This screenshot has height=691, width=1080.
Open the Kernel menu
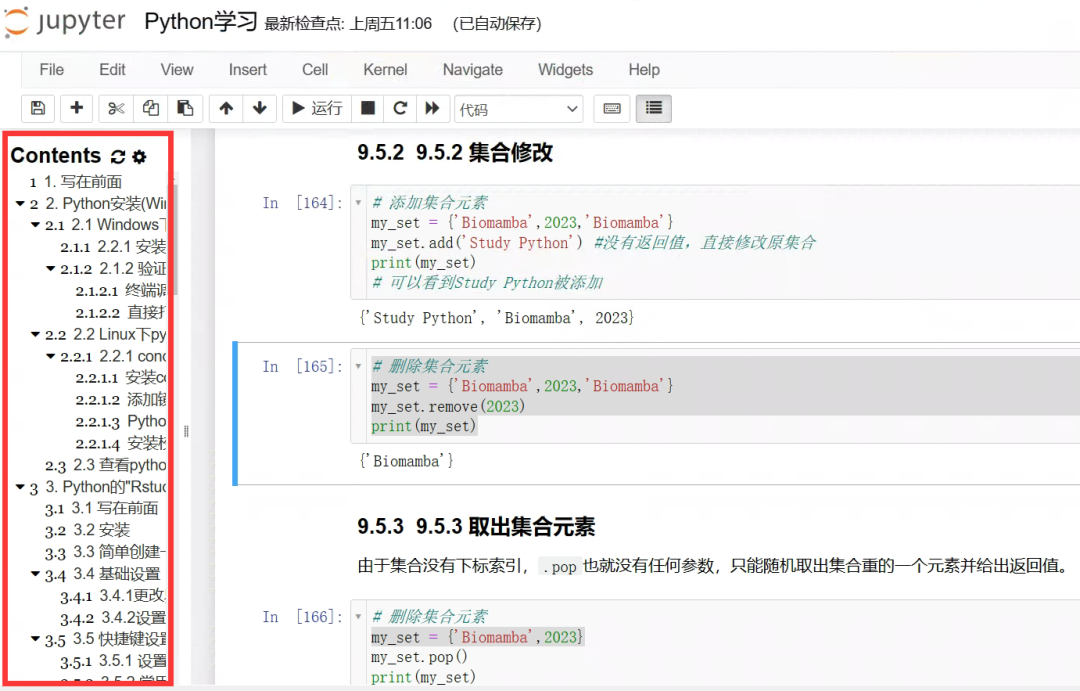(385, 70)
